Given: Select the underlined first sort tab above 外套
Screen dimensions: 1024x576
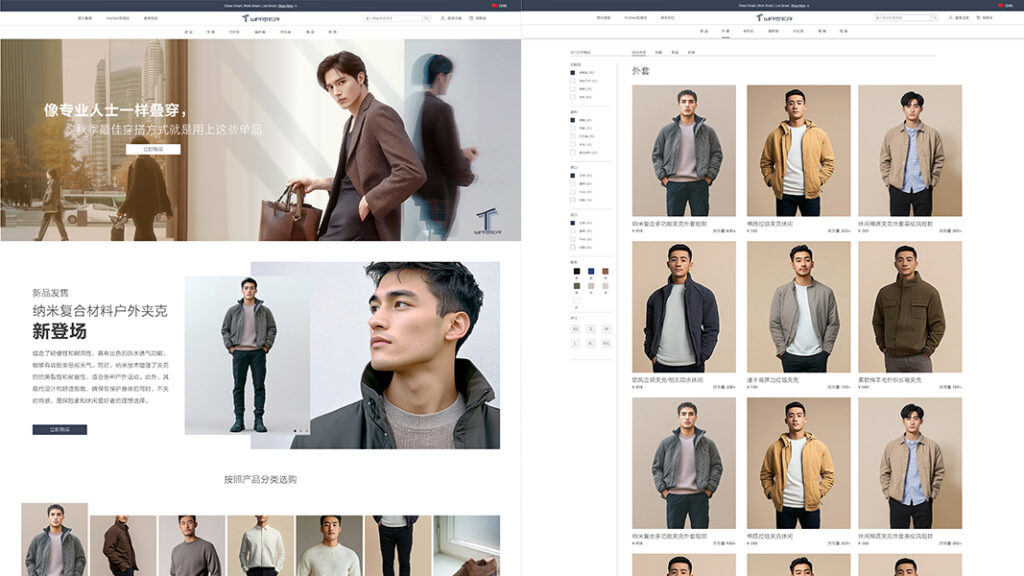Looking at the screenshot, I should point(639,52).
